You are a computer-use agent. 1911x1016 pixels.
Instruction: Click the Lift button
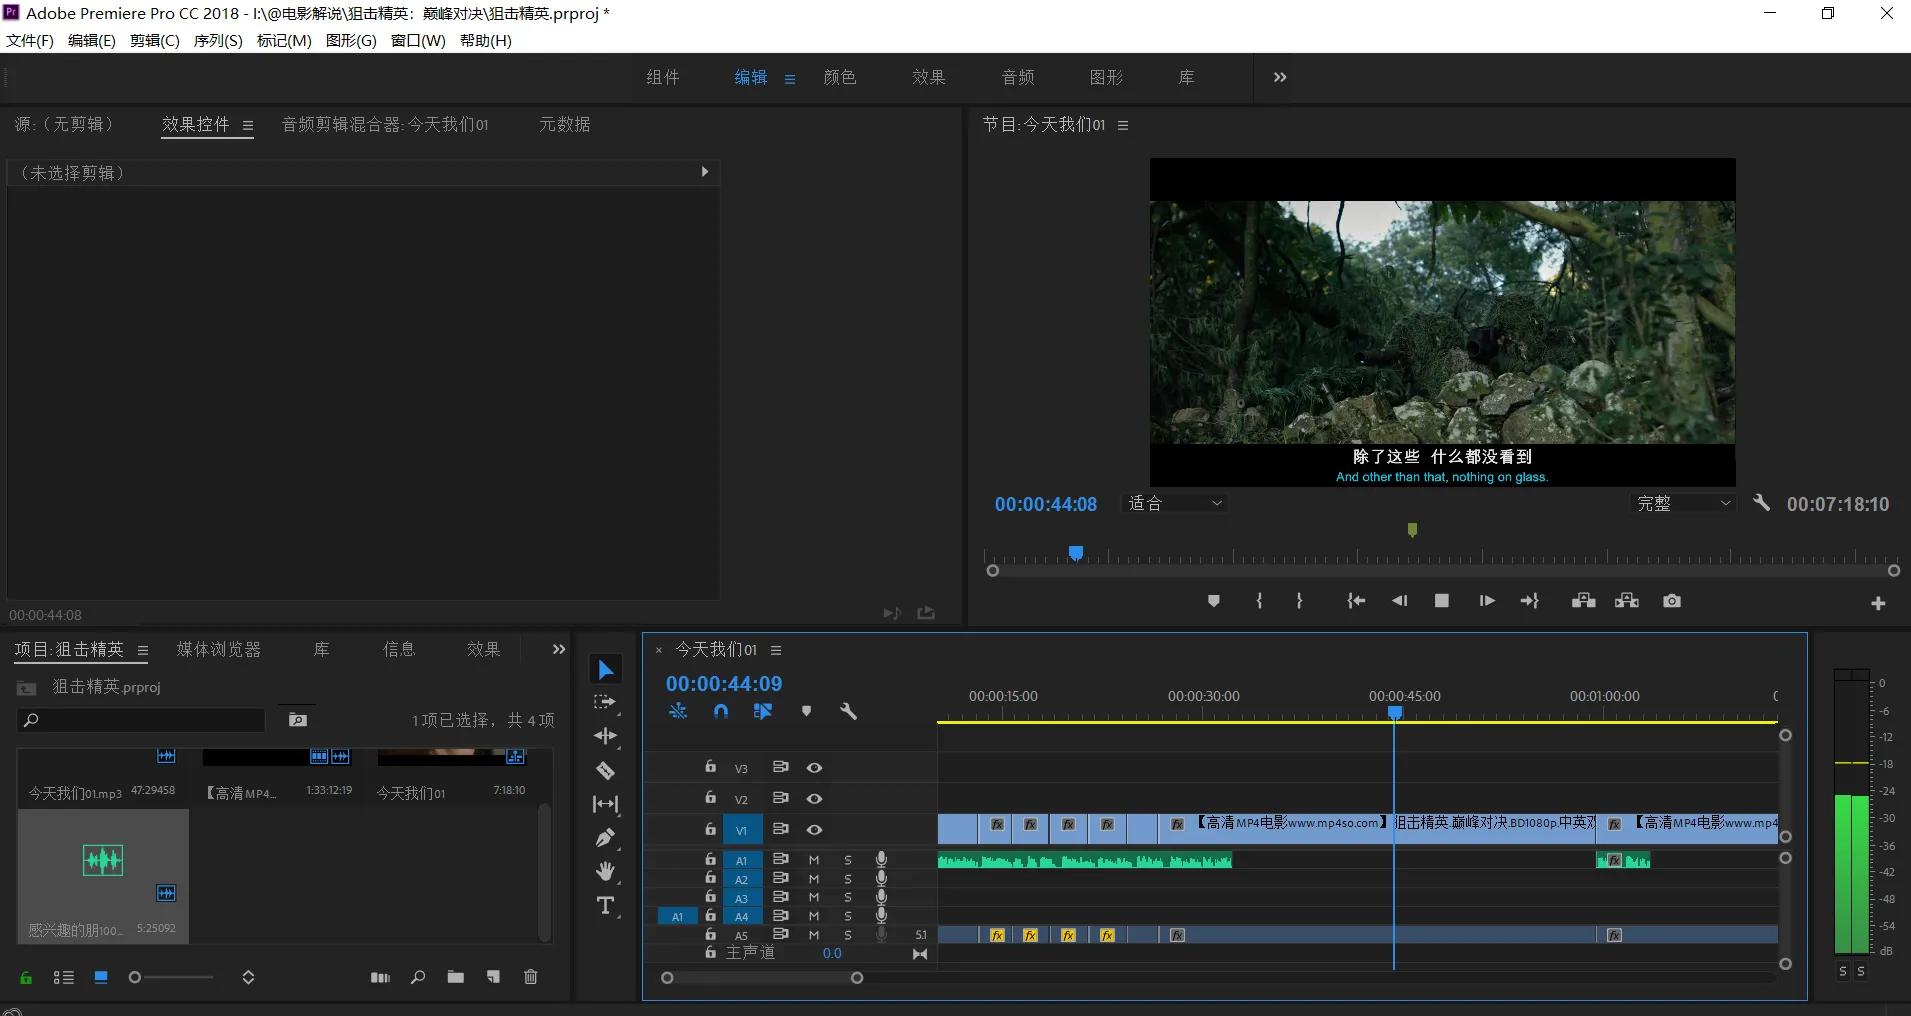[x=1583, y=601]
